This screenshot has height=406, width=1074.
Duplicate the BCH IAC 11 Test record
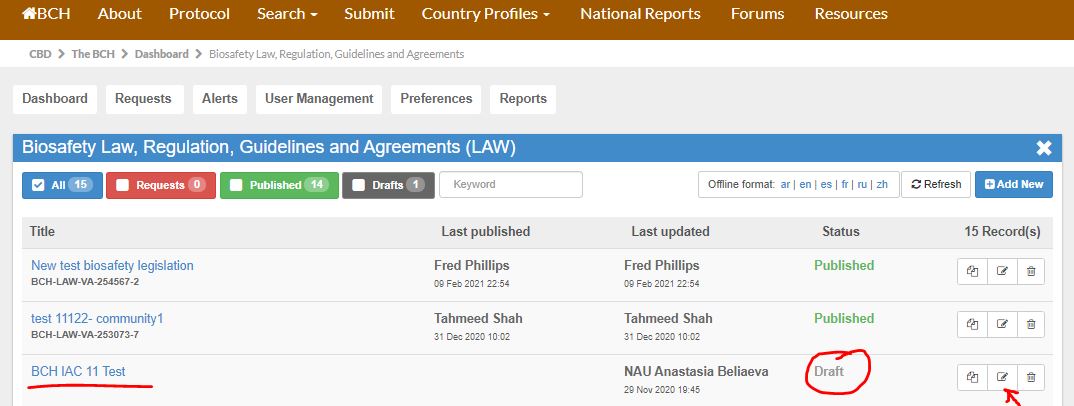[x=972, y=377]
